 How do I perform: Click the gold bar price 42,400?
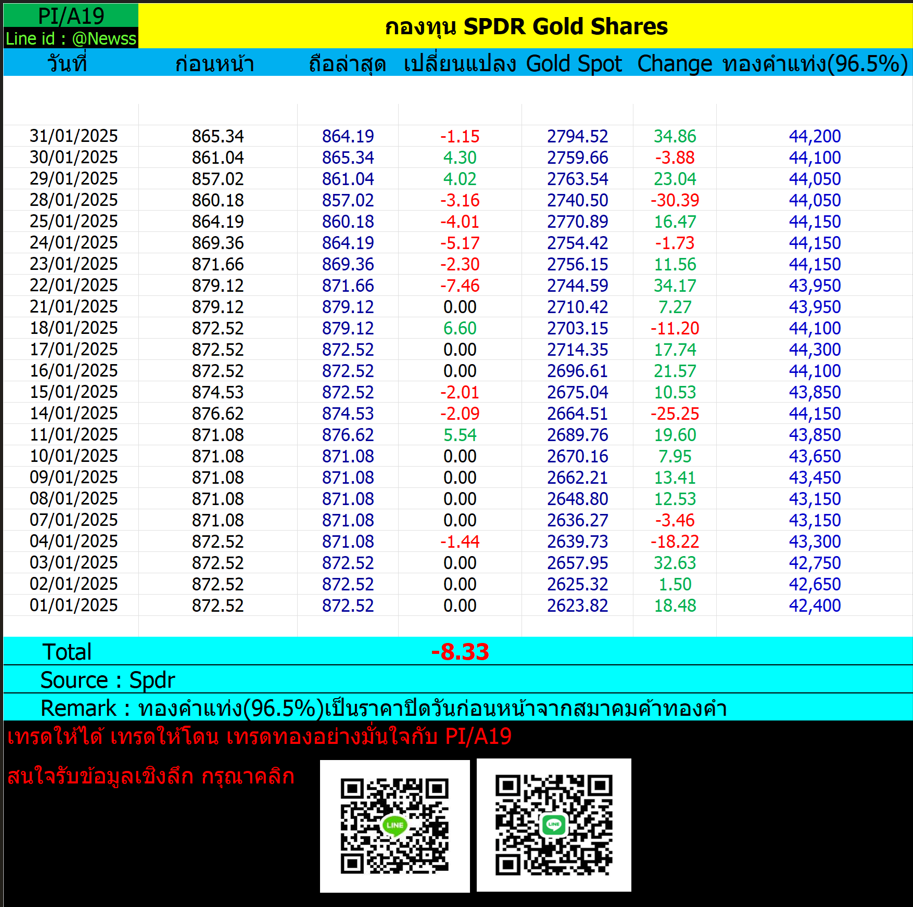[x=815, y=606]
